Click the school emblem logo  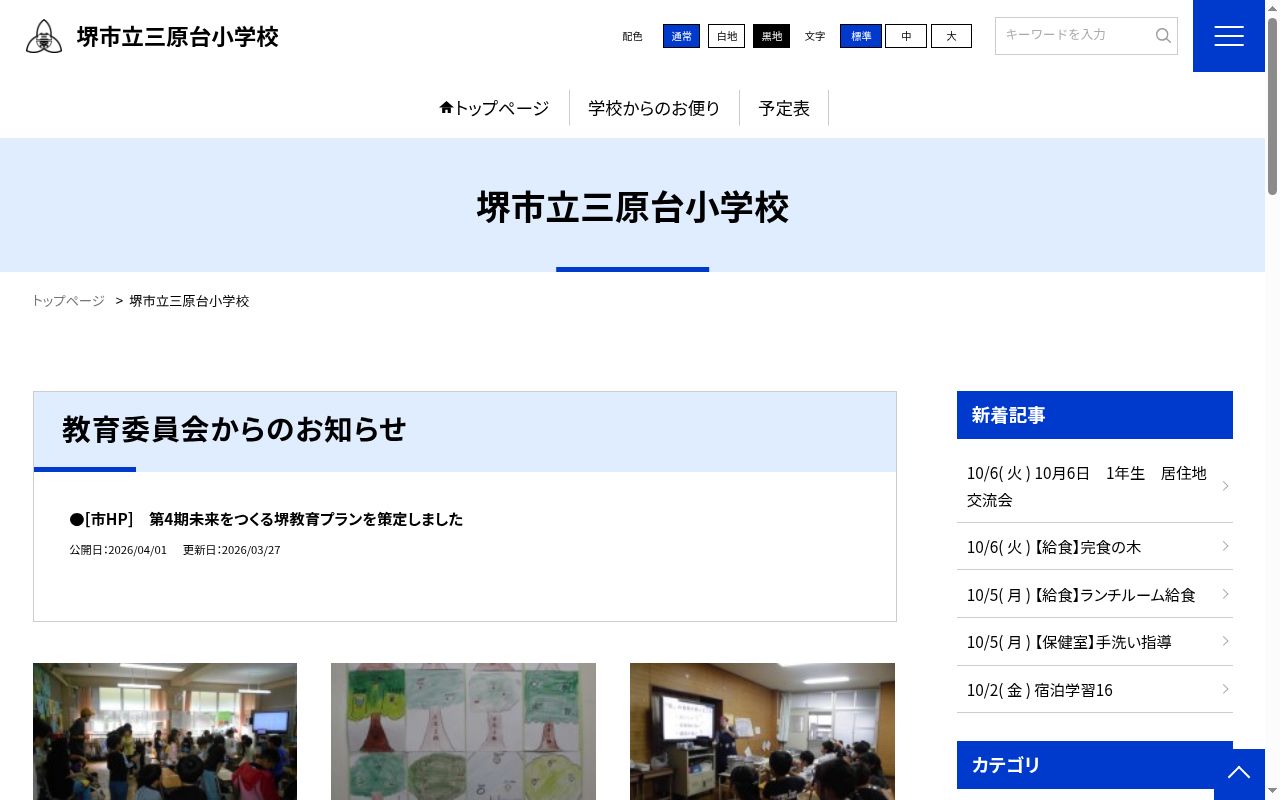pyautogui.click(x=44, y=37)
